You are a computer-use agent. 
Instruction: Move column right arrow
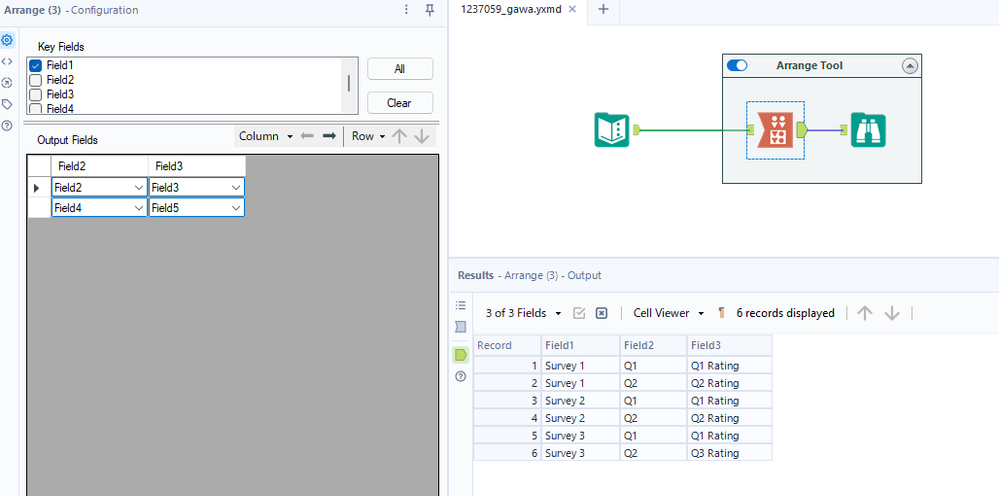pos(329,136)
